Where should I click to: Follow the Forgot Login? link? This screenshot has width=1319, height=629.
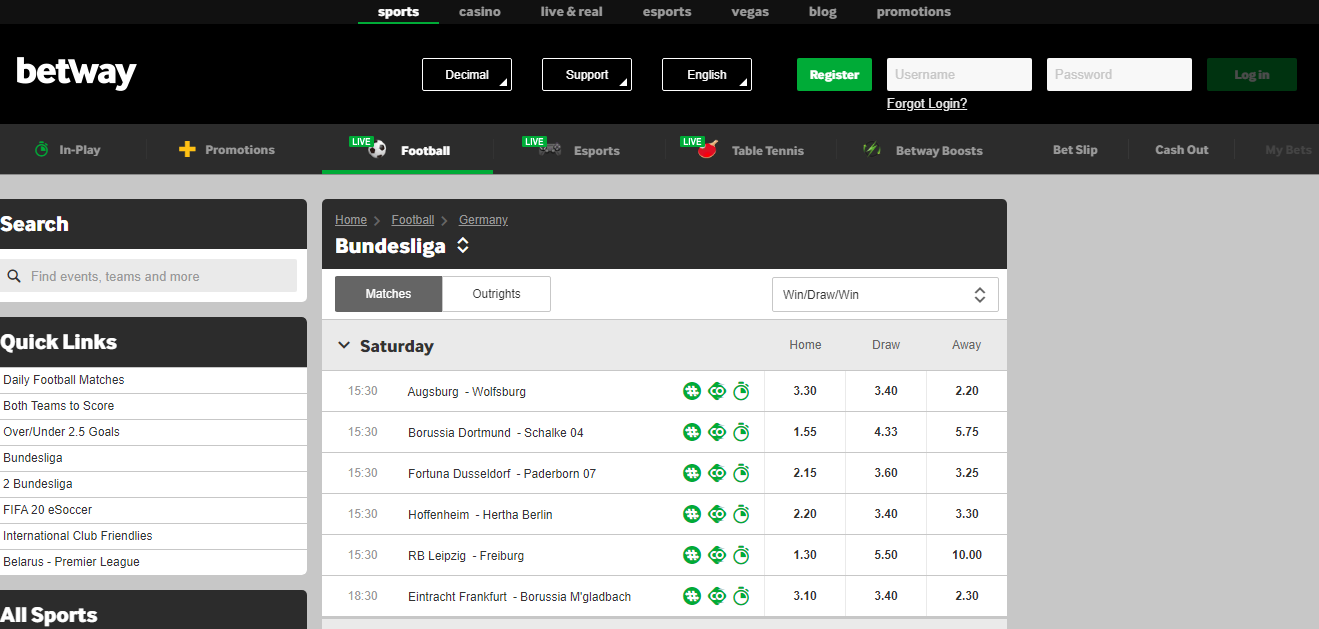point(927,104)
